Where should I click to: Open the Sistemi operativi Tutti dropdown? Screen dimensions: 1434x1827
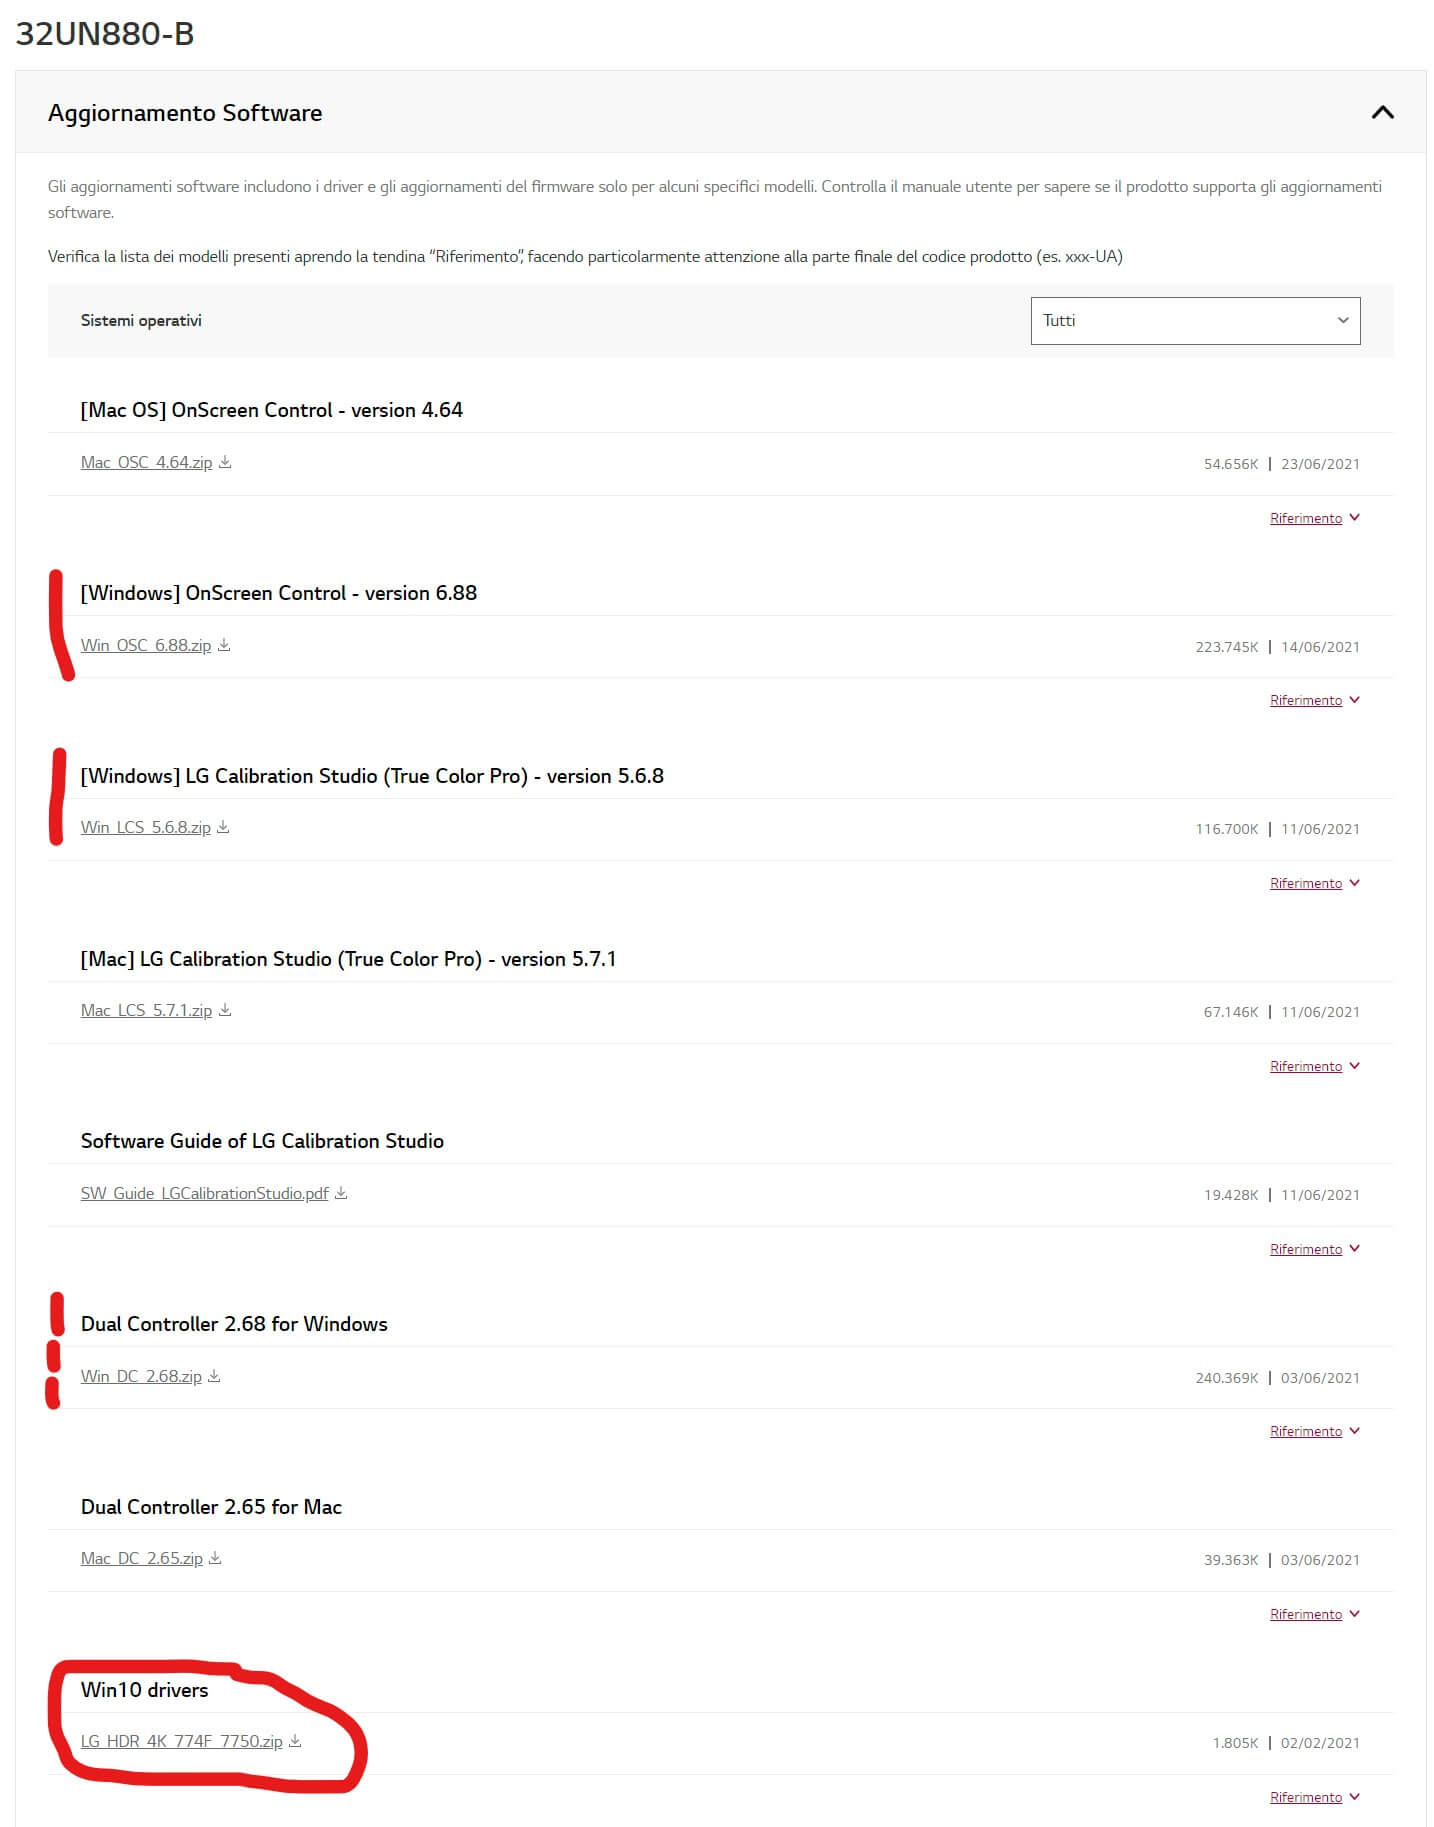pyautogui.click(x=1195, y=320)
